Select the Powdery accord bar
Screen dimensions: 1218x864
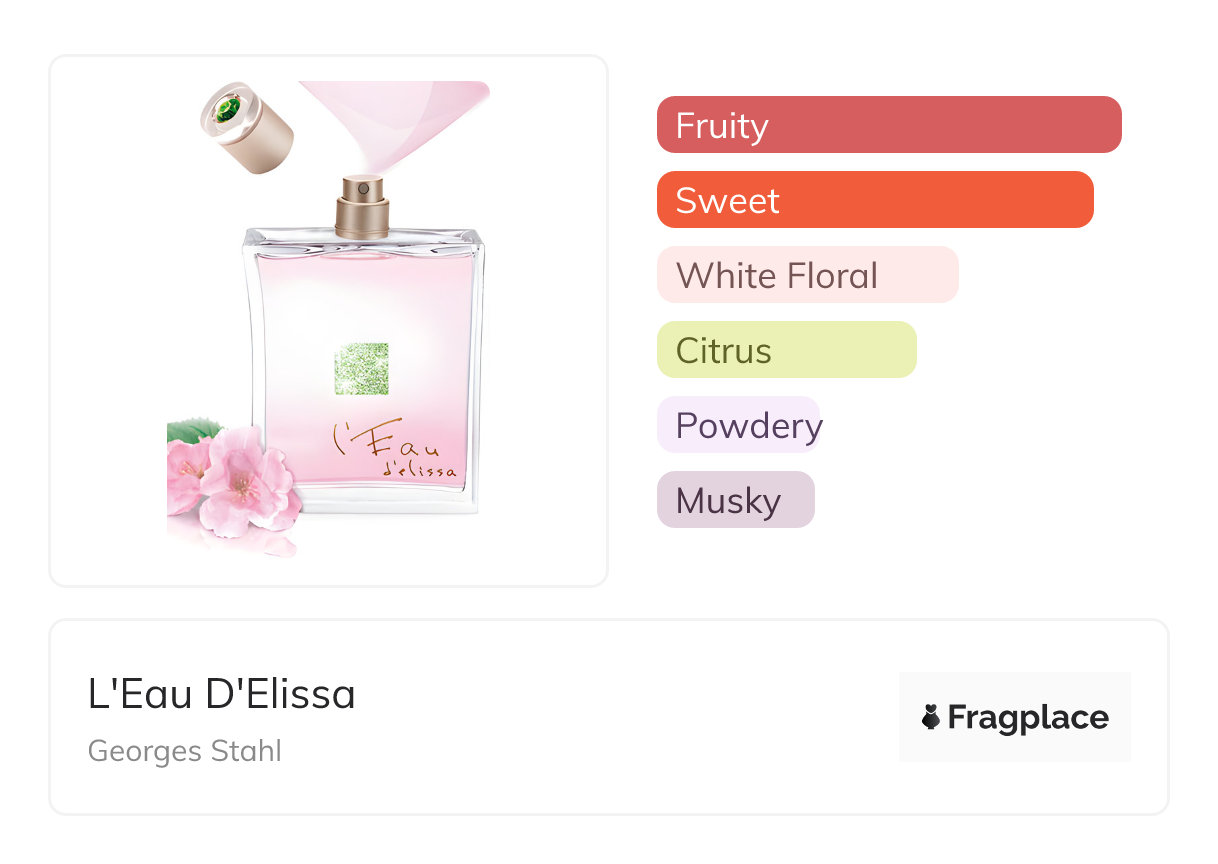[x=739, y=425]
